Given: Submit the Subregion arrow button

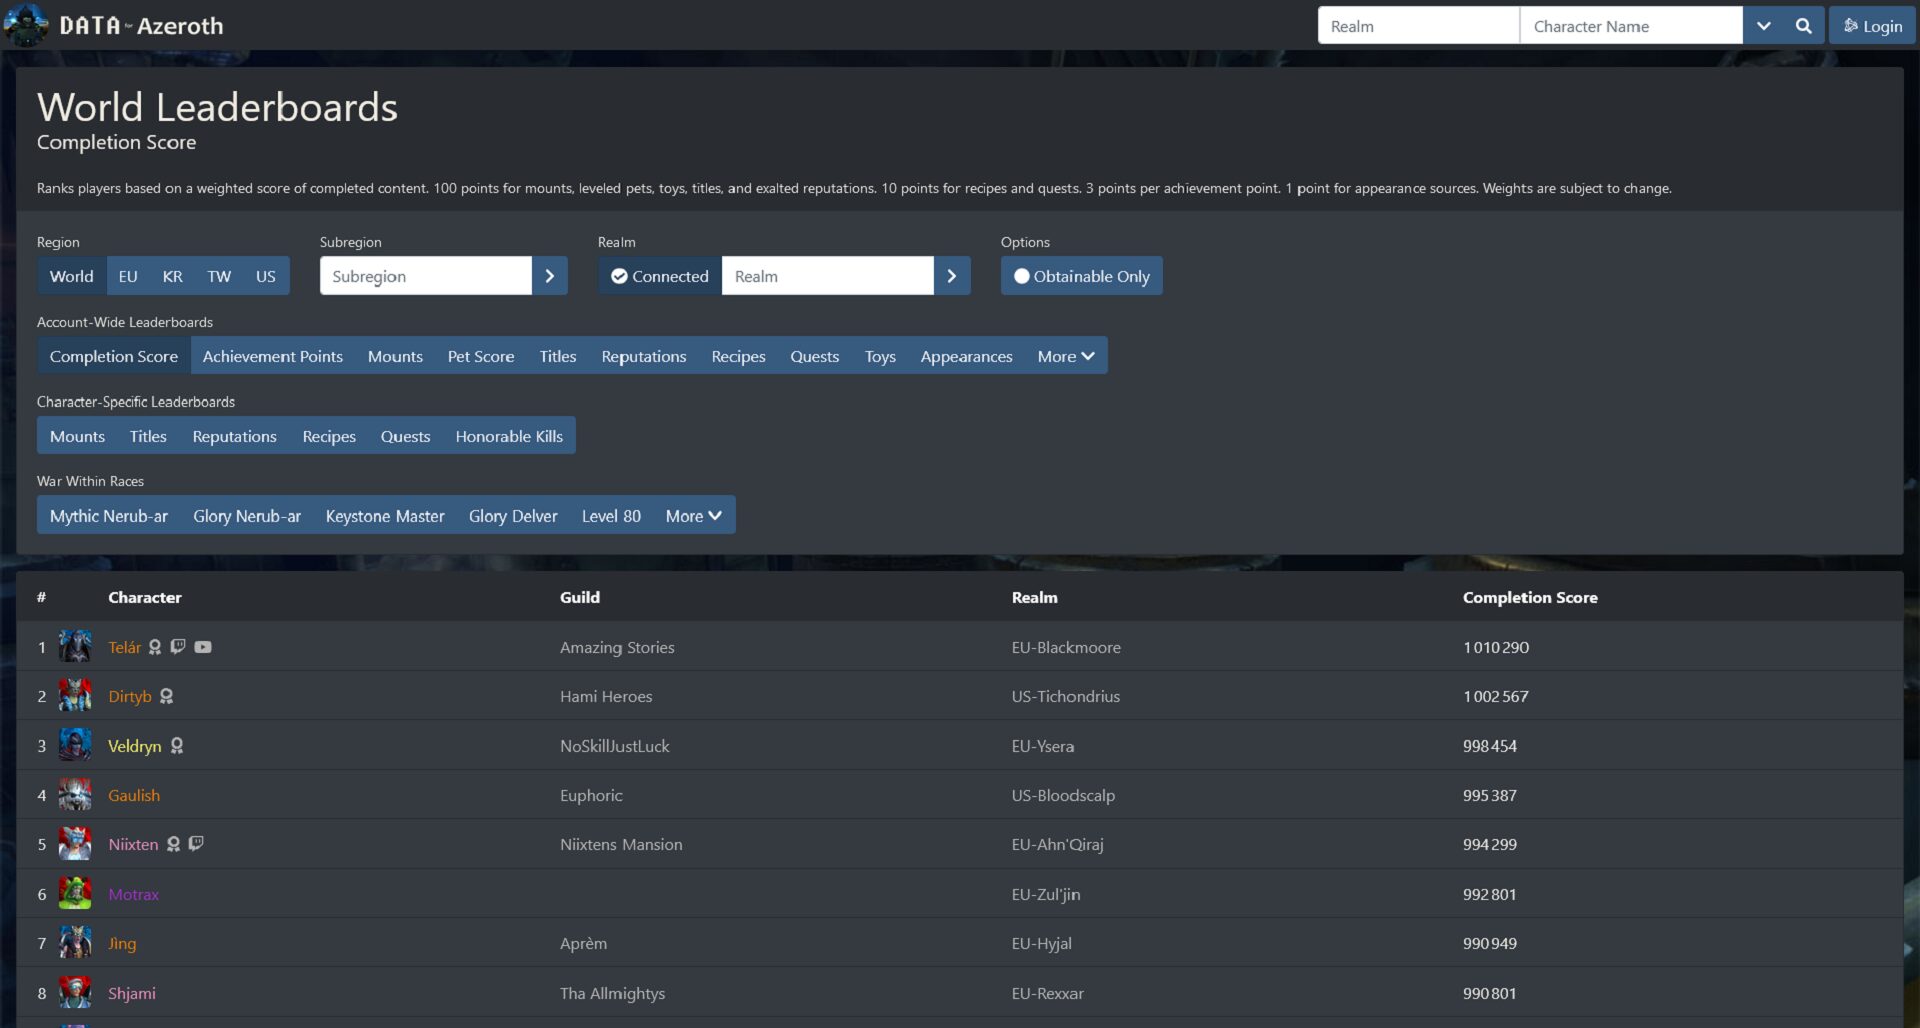Looking at the screenshot, I should pos(549,276).
